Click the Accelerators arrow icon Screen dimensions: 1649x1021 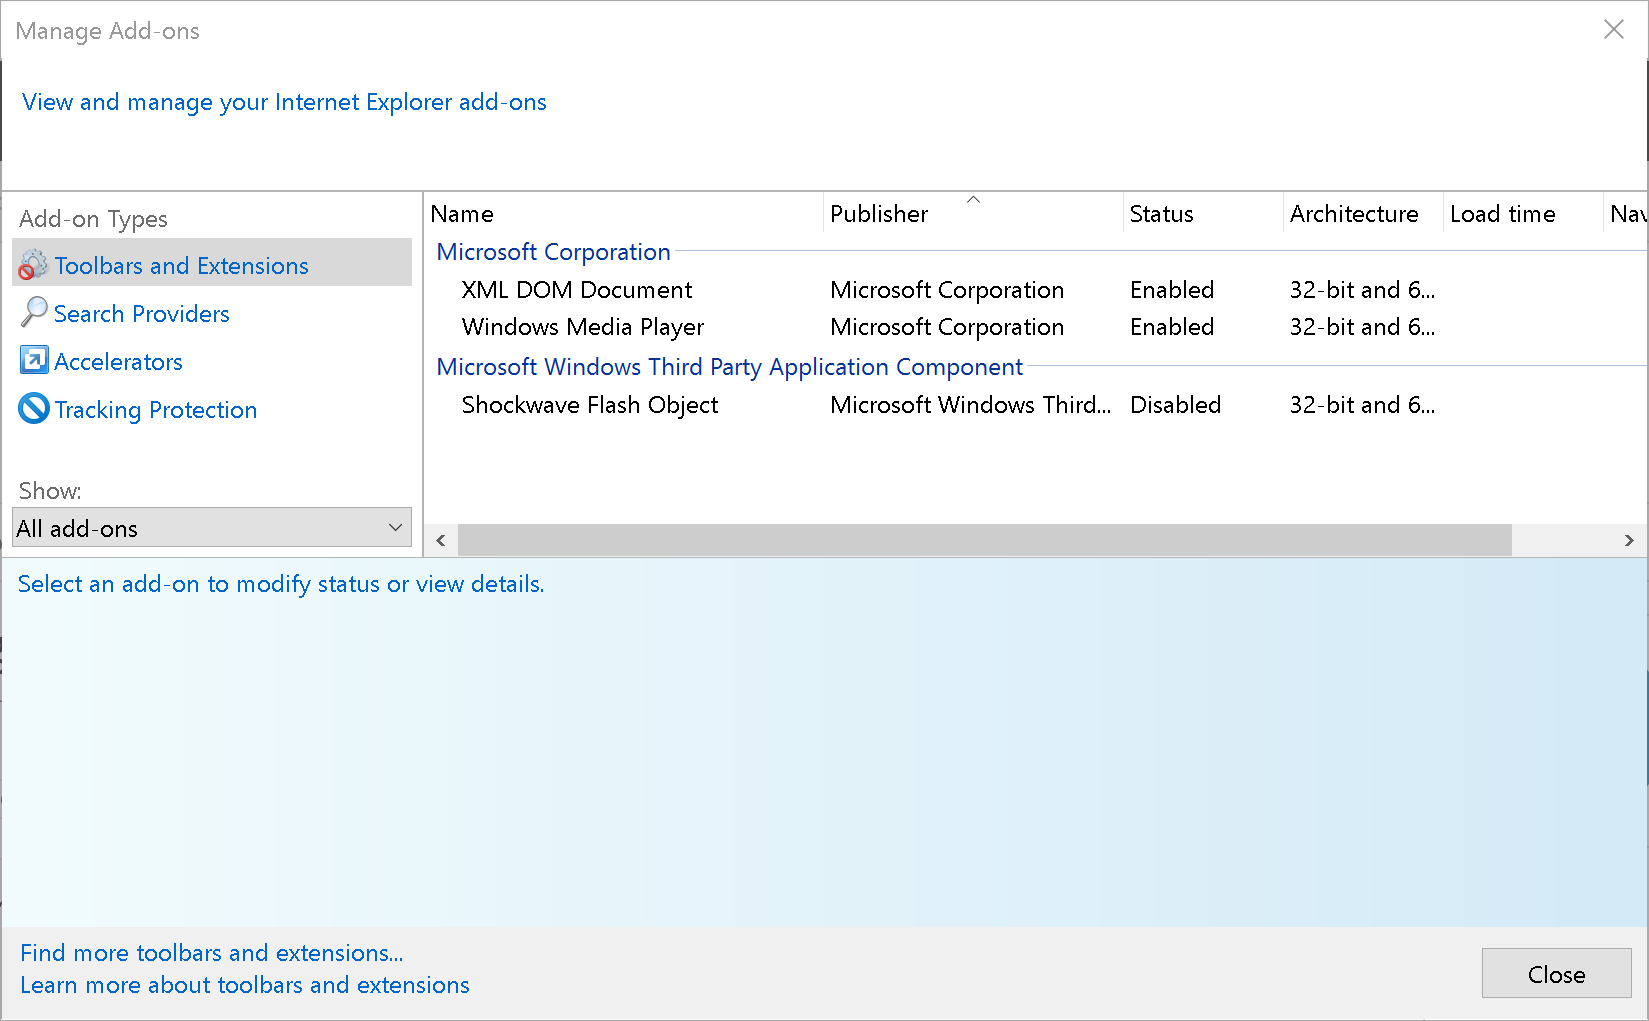point(34,360)
